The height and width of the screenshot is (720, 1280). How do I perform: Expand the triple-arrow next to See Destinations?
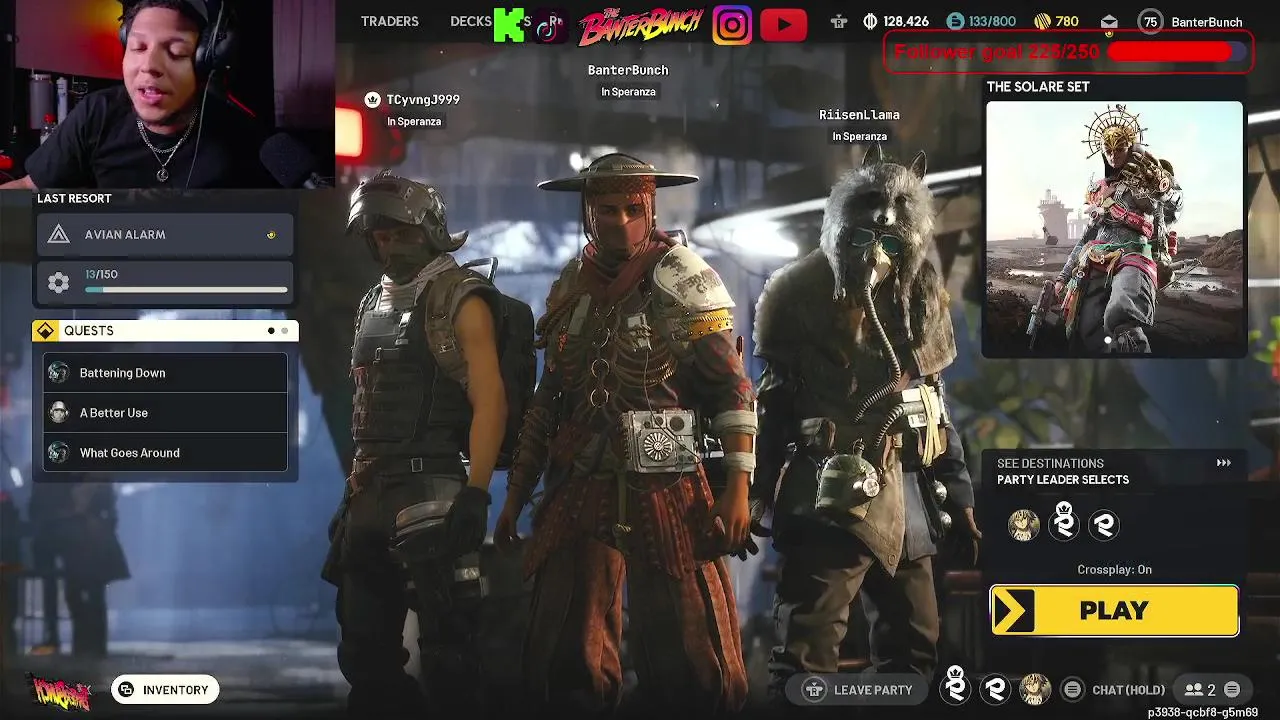point(1223,463)
